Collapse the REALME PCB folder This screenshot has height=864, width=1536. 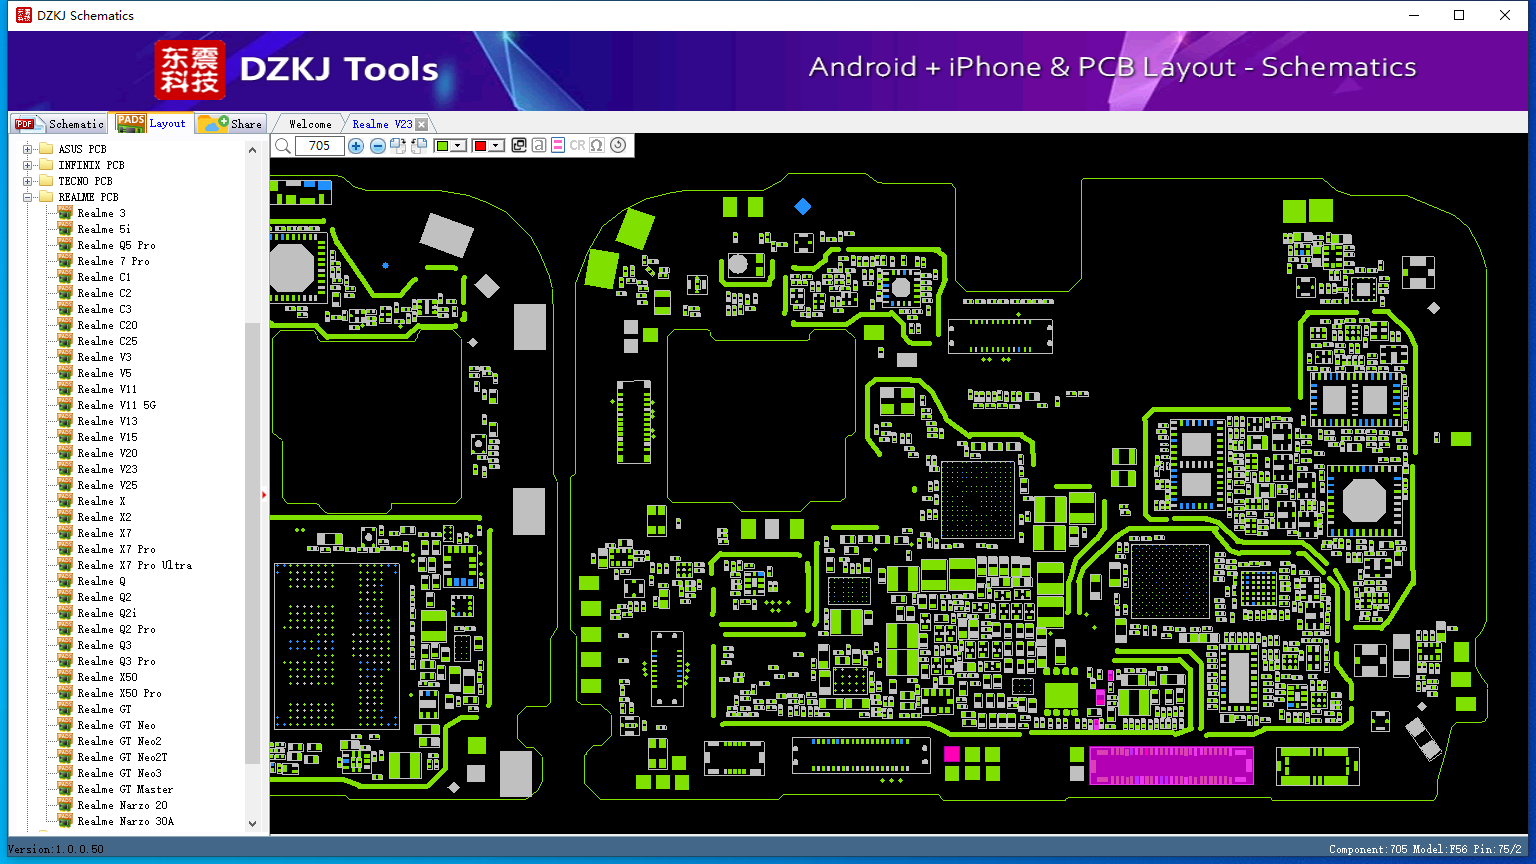tap(28, 197)
